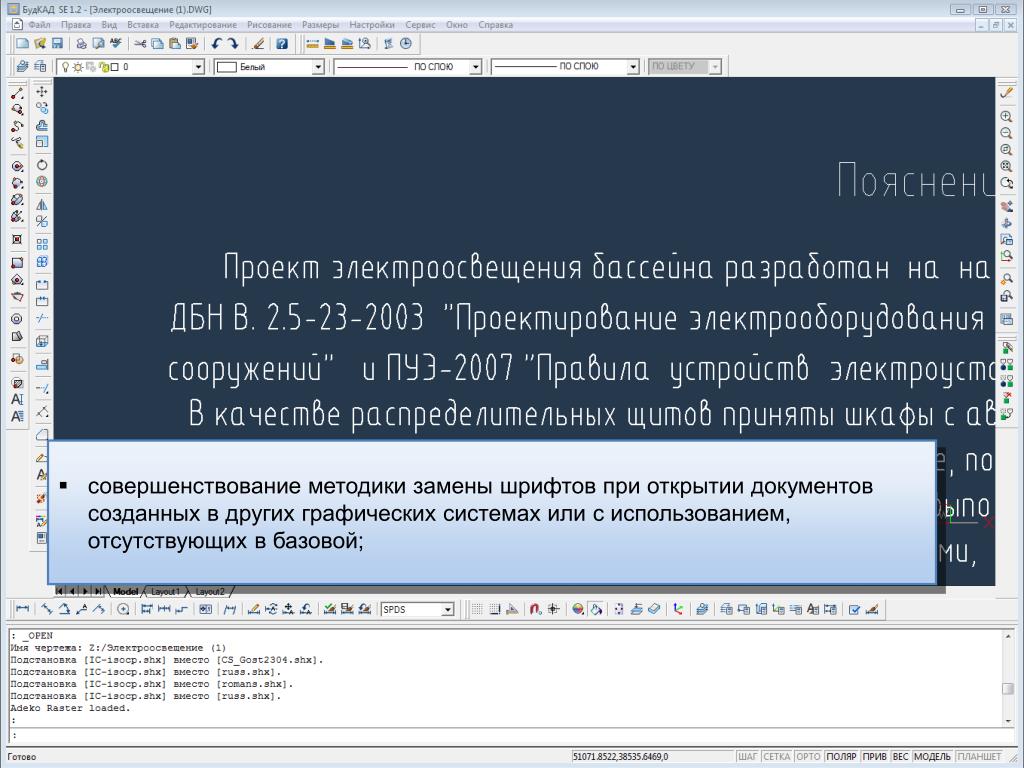This screenshot has width=1024, height=768.
Task: Redo the action
Action: tap(233, 44)
